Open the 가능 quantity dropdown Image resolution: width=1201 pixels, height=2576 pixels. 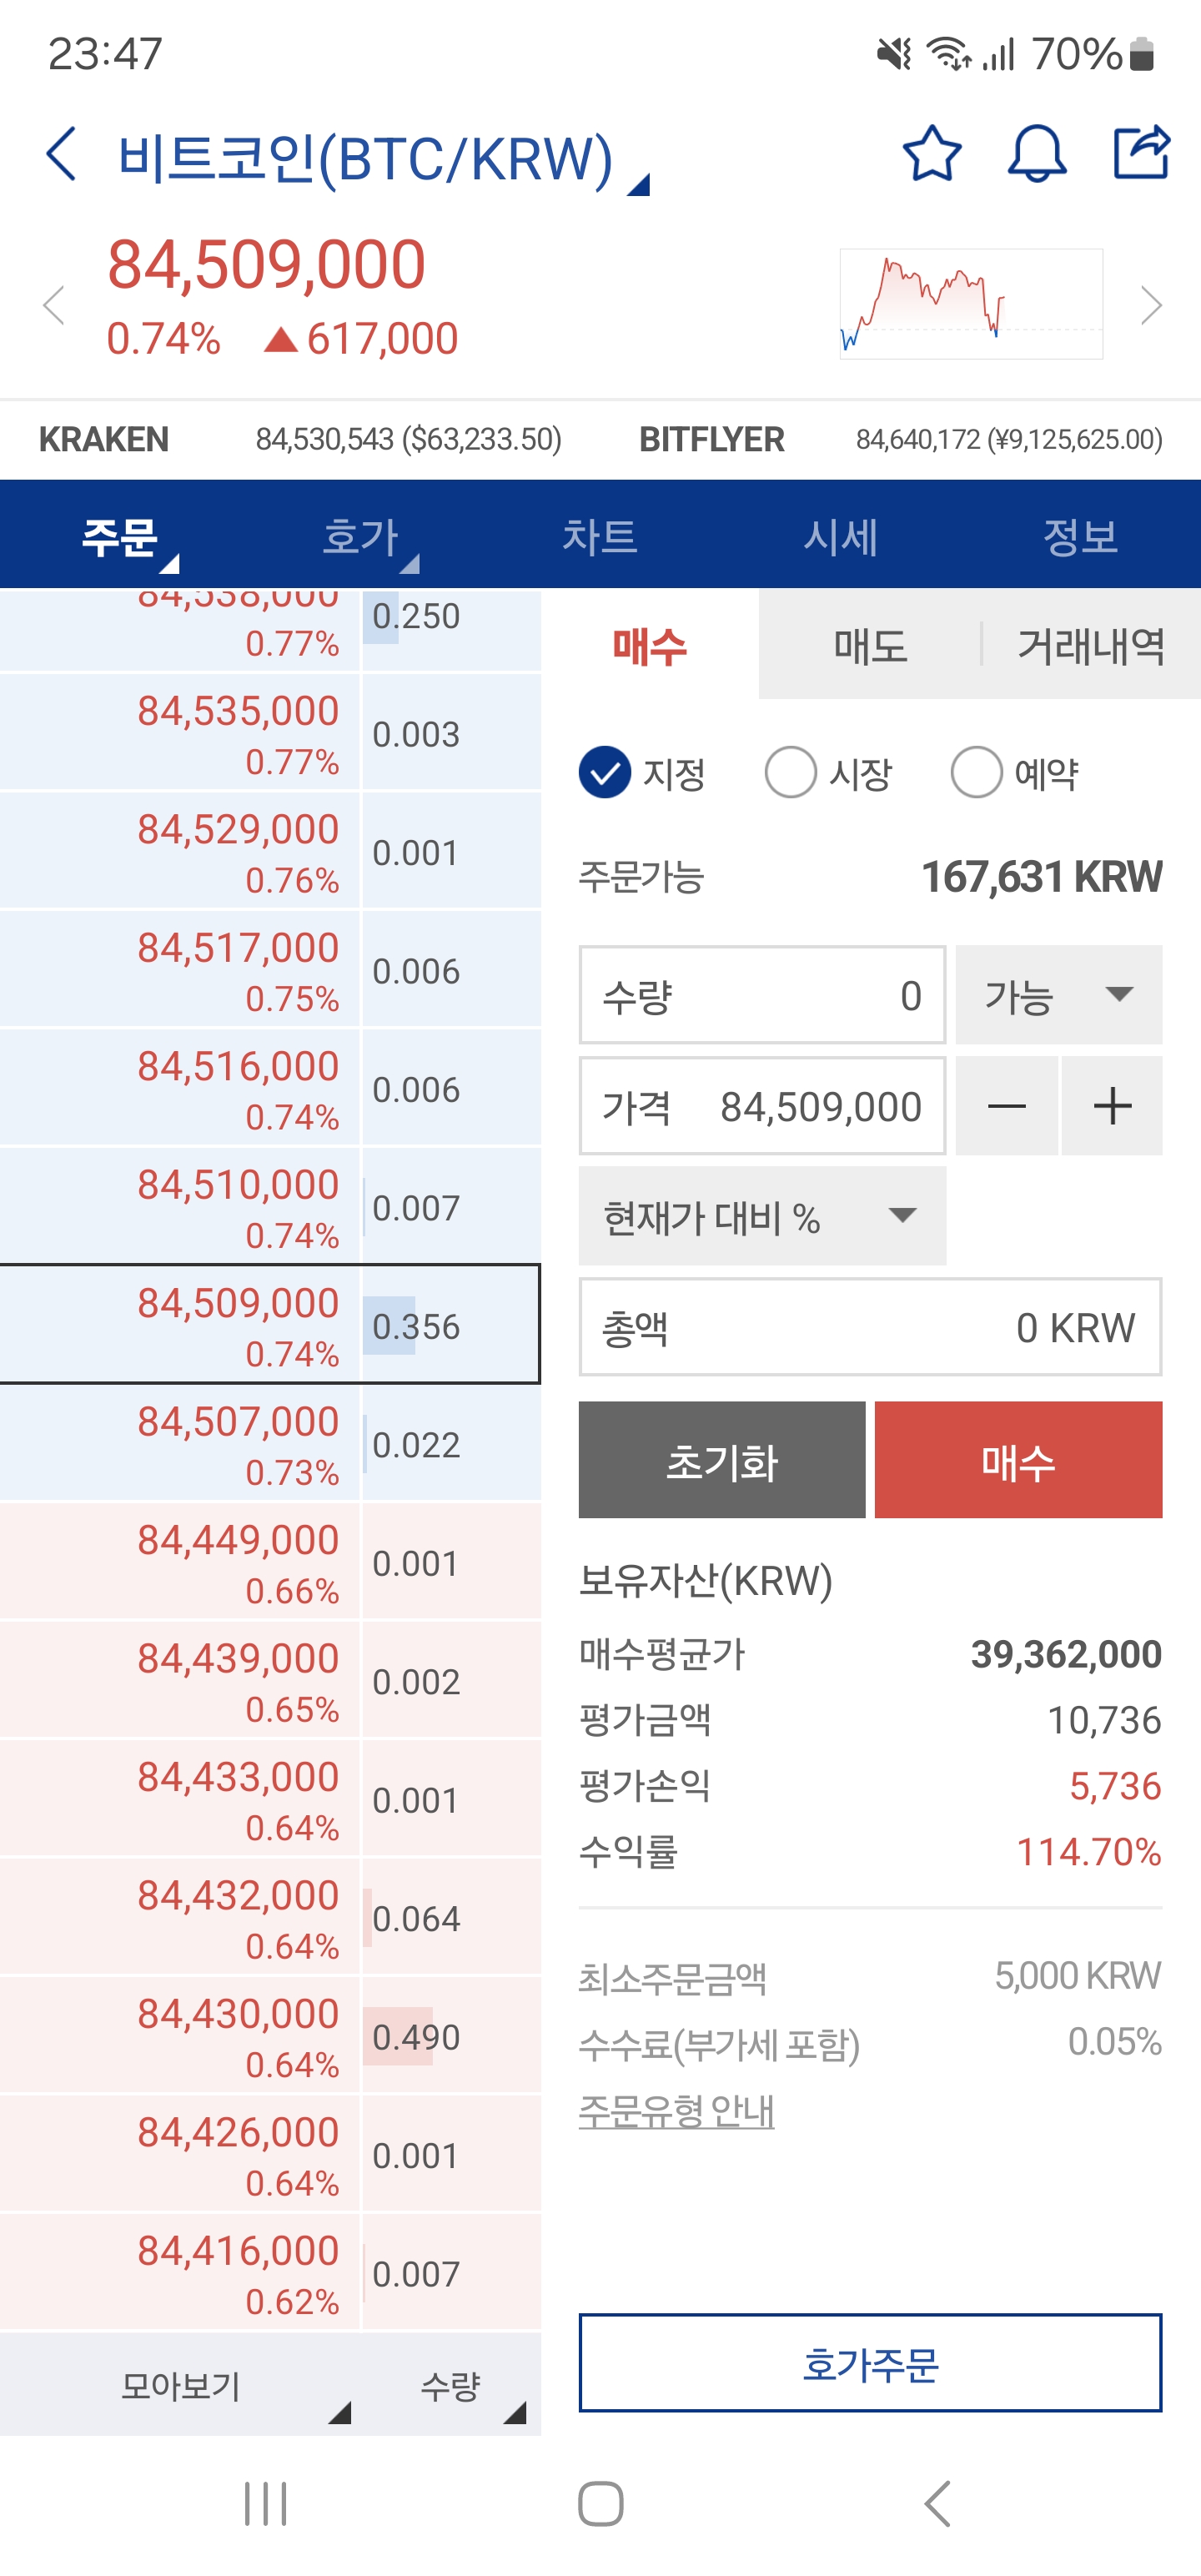(1058, 995)
